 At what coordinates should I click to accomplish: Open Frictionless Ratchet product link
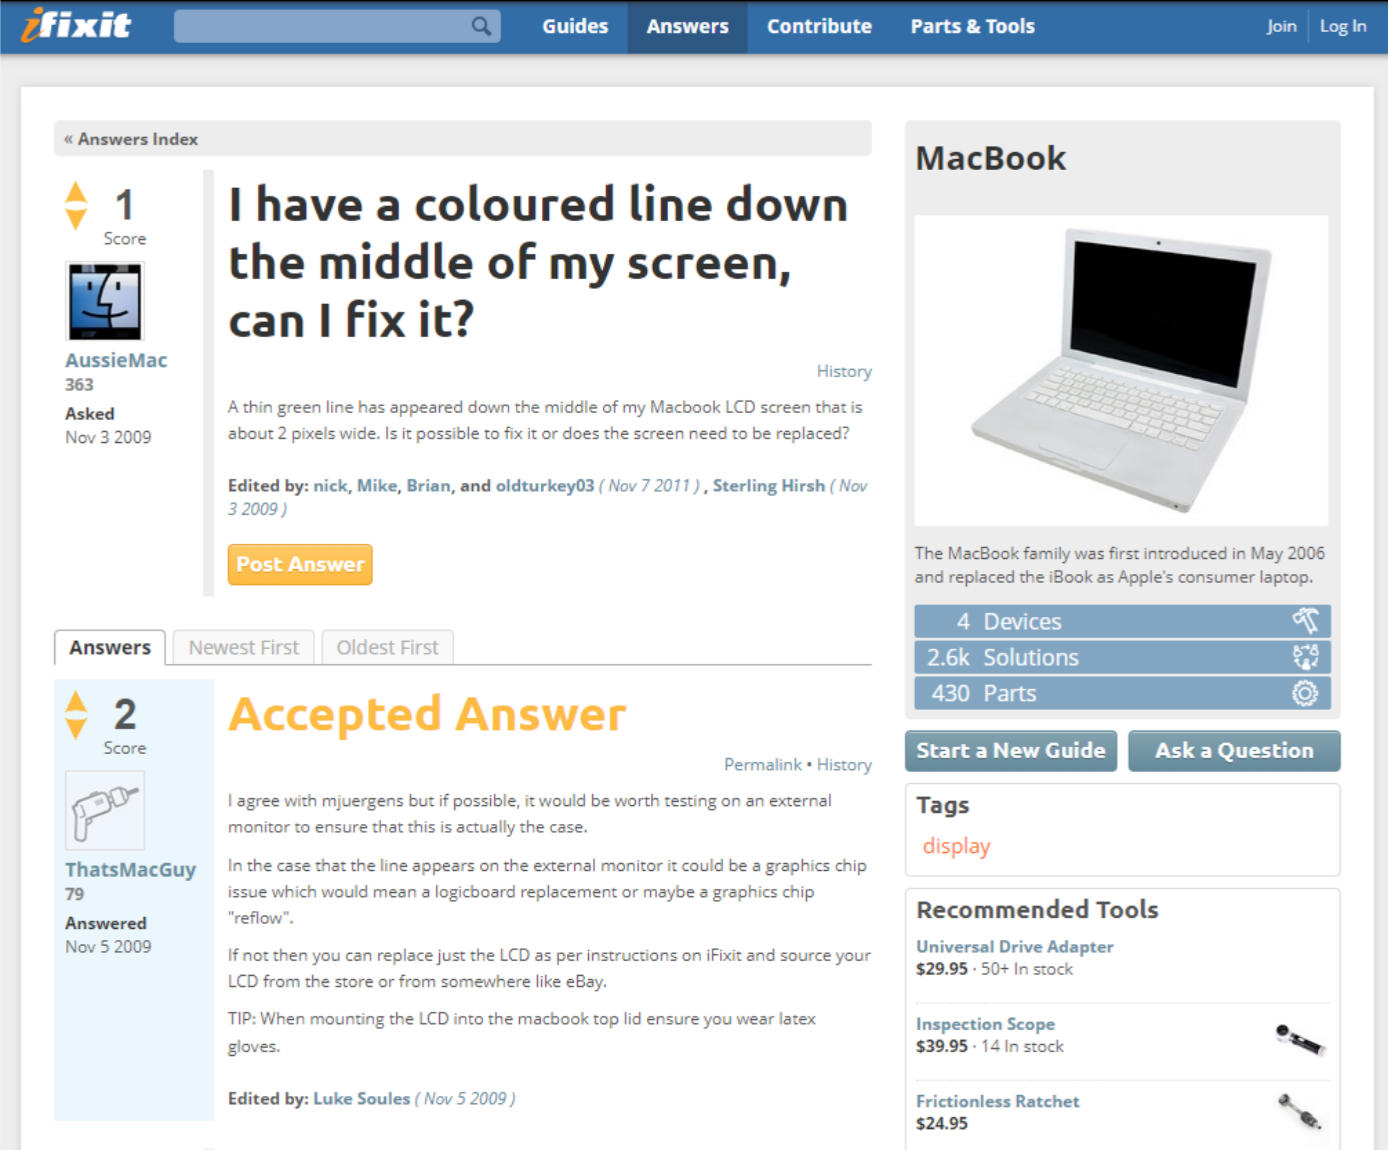click(998, 1101)
